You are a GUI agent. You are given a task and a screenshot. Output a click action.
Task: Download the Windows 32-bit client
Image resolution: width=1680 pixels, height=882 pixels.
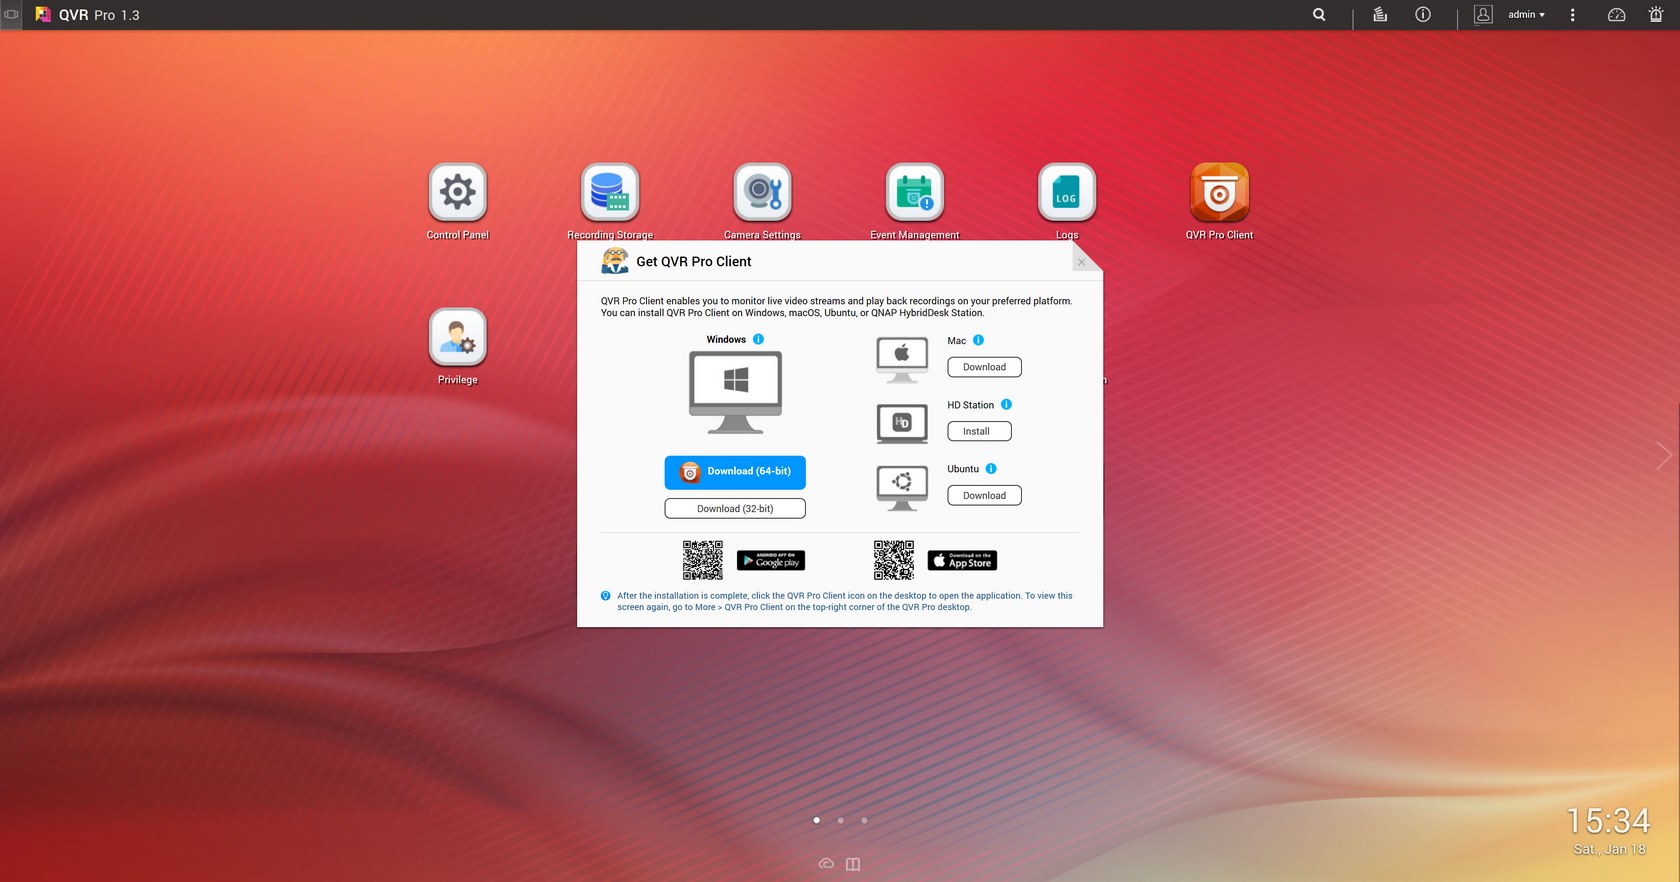tap(735, 509)
